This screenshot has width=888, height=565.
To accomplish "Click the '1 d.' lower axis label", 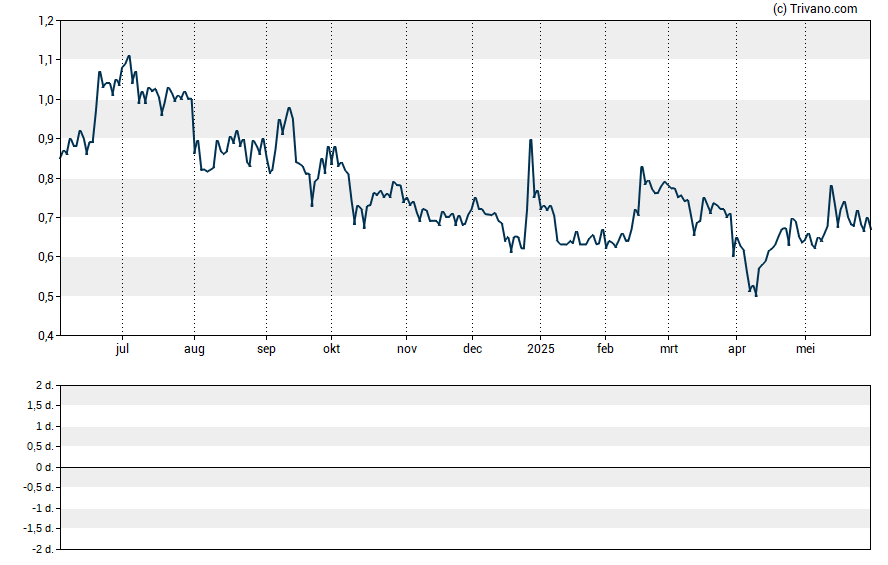I will (44, 426).
